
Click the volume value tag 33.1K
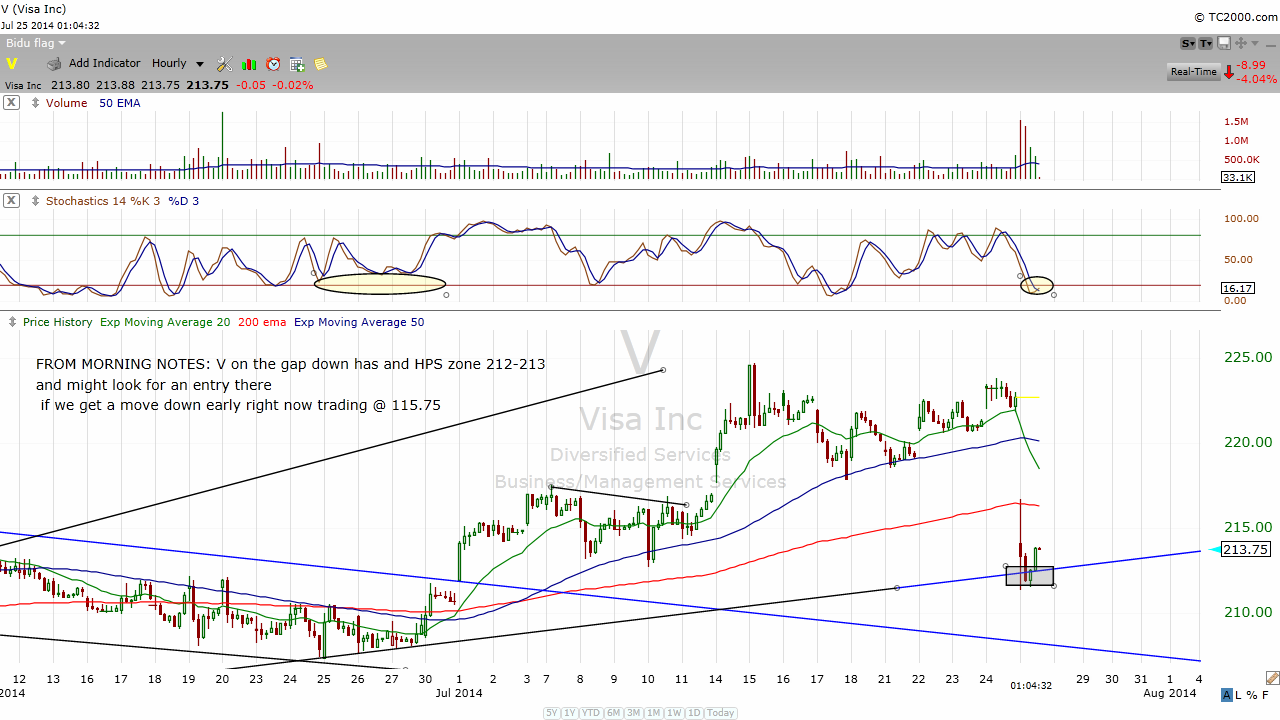pos(1238,178)
